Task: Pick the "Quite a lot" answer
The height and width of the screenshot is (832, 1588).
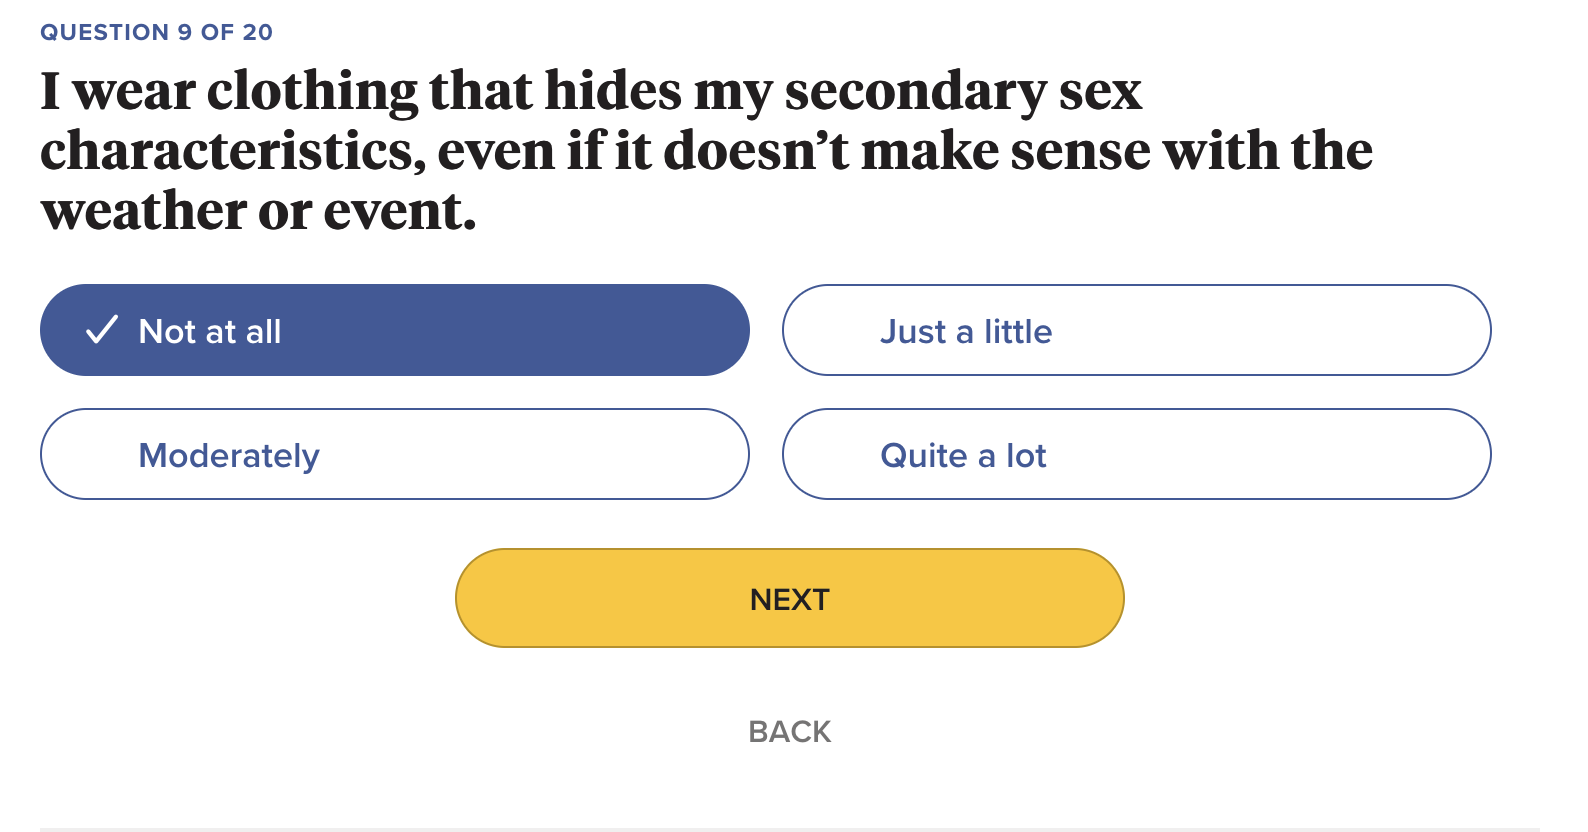Action: click(x=1136, y=454)
